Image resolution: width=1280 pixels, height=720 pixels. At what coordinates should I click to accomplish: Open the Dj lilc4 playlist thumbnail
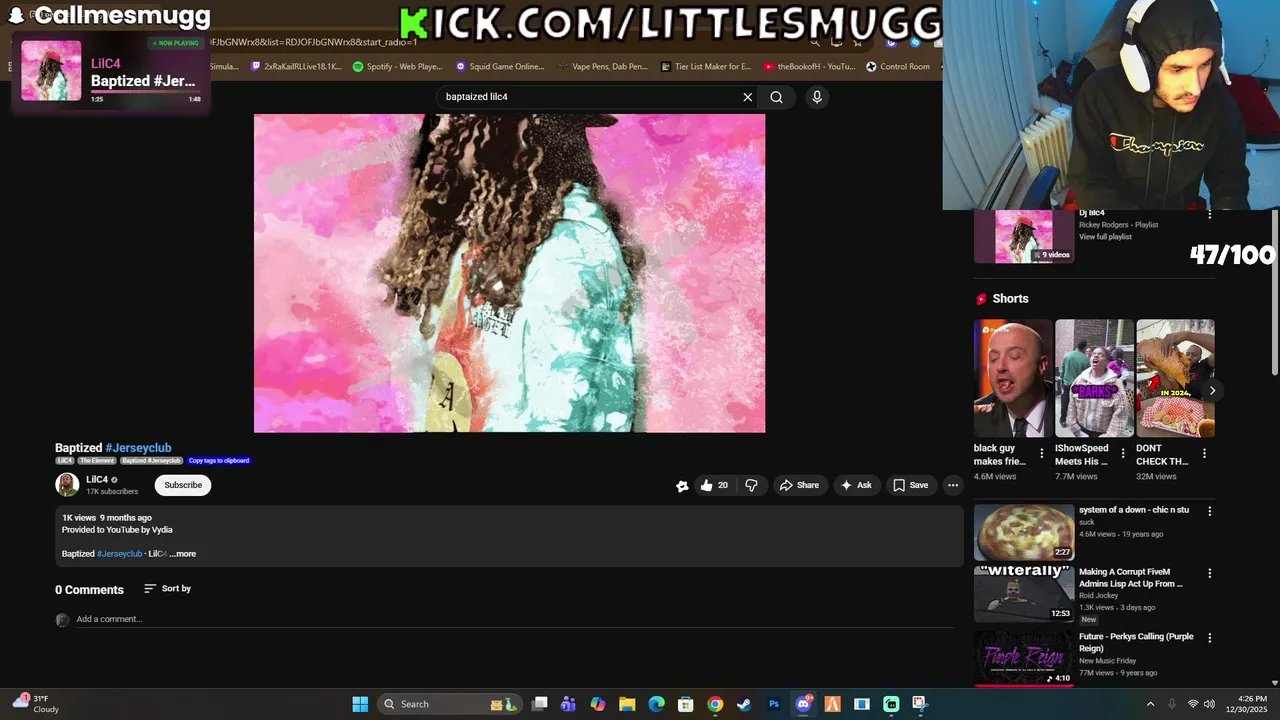pos(1024,237)
